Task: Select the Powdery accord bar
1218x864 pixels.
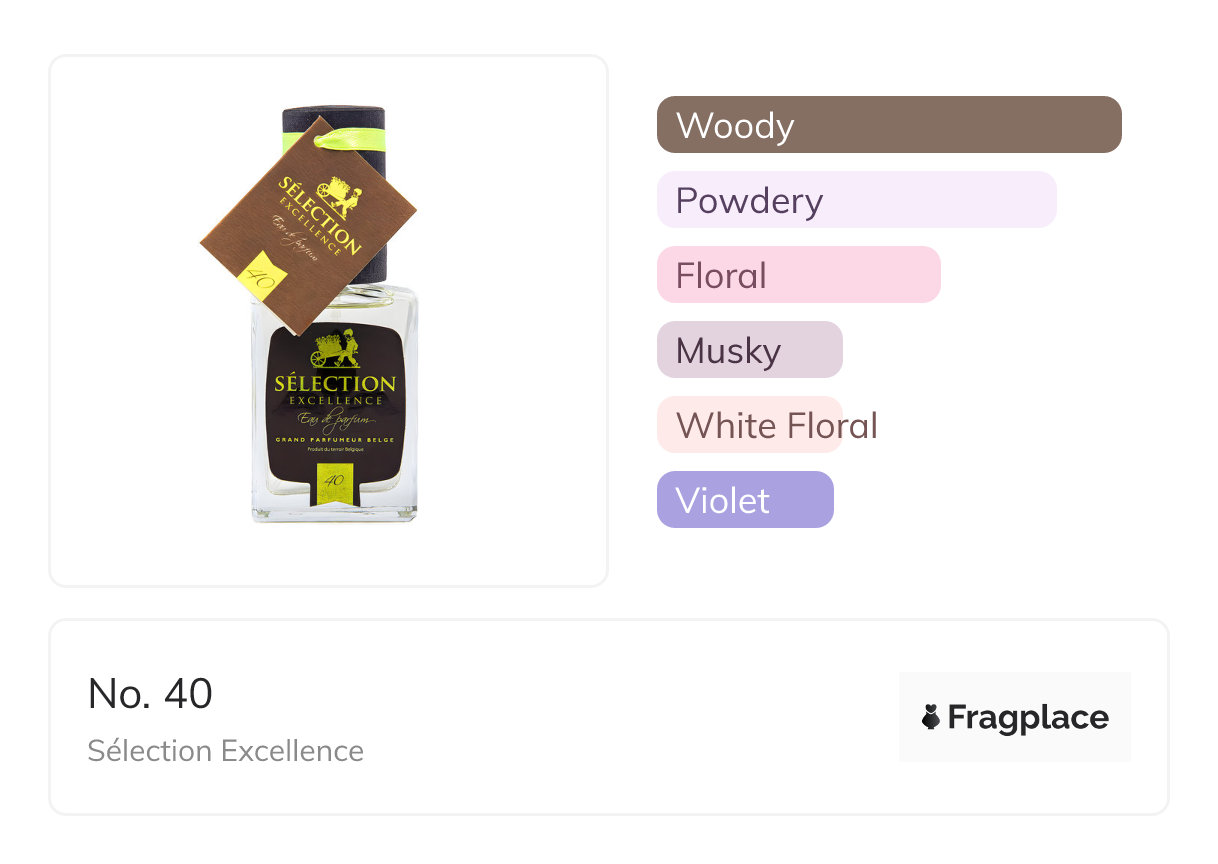Action: click(856, 200)
